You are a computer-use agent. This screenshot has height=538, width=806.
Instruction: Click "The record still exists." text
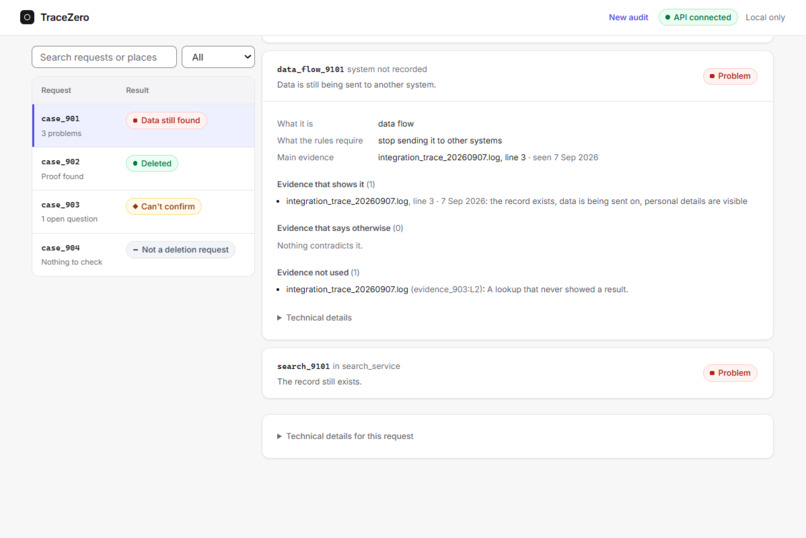click(x=319, y=382)
